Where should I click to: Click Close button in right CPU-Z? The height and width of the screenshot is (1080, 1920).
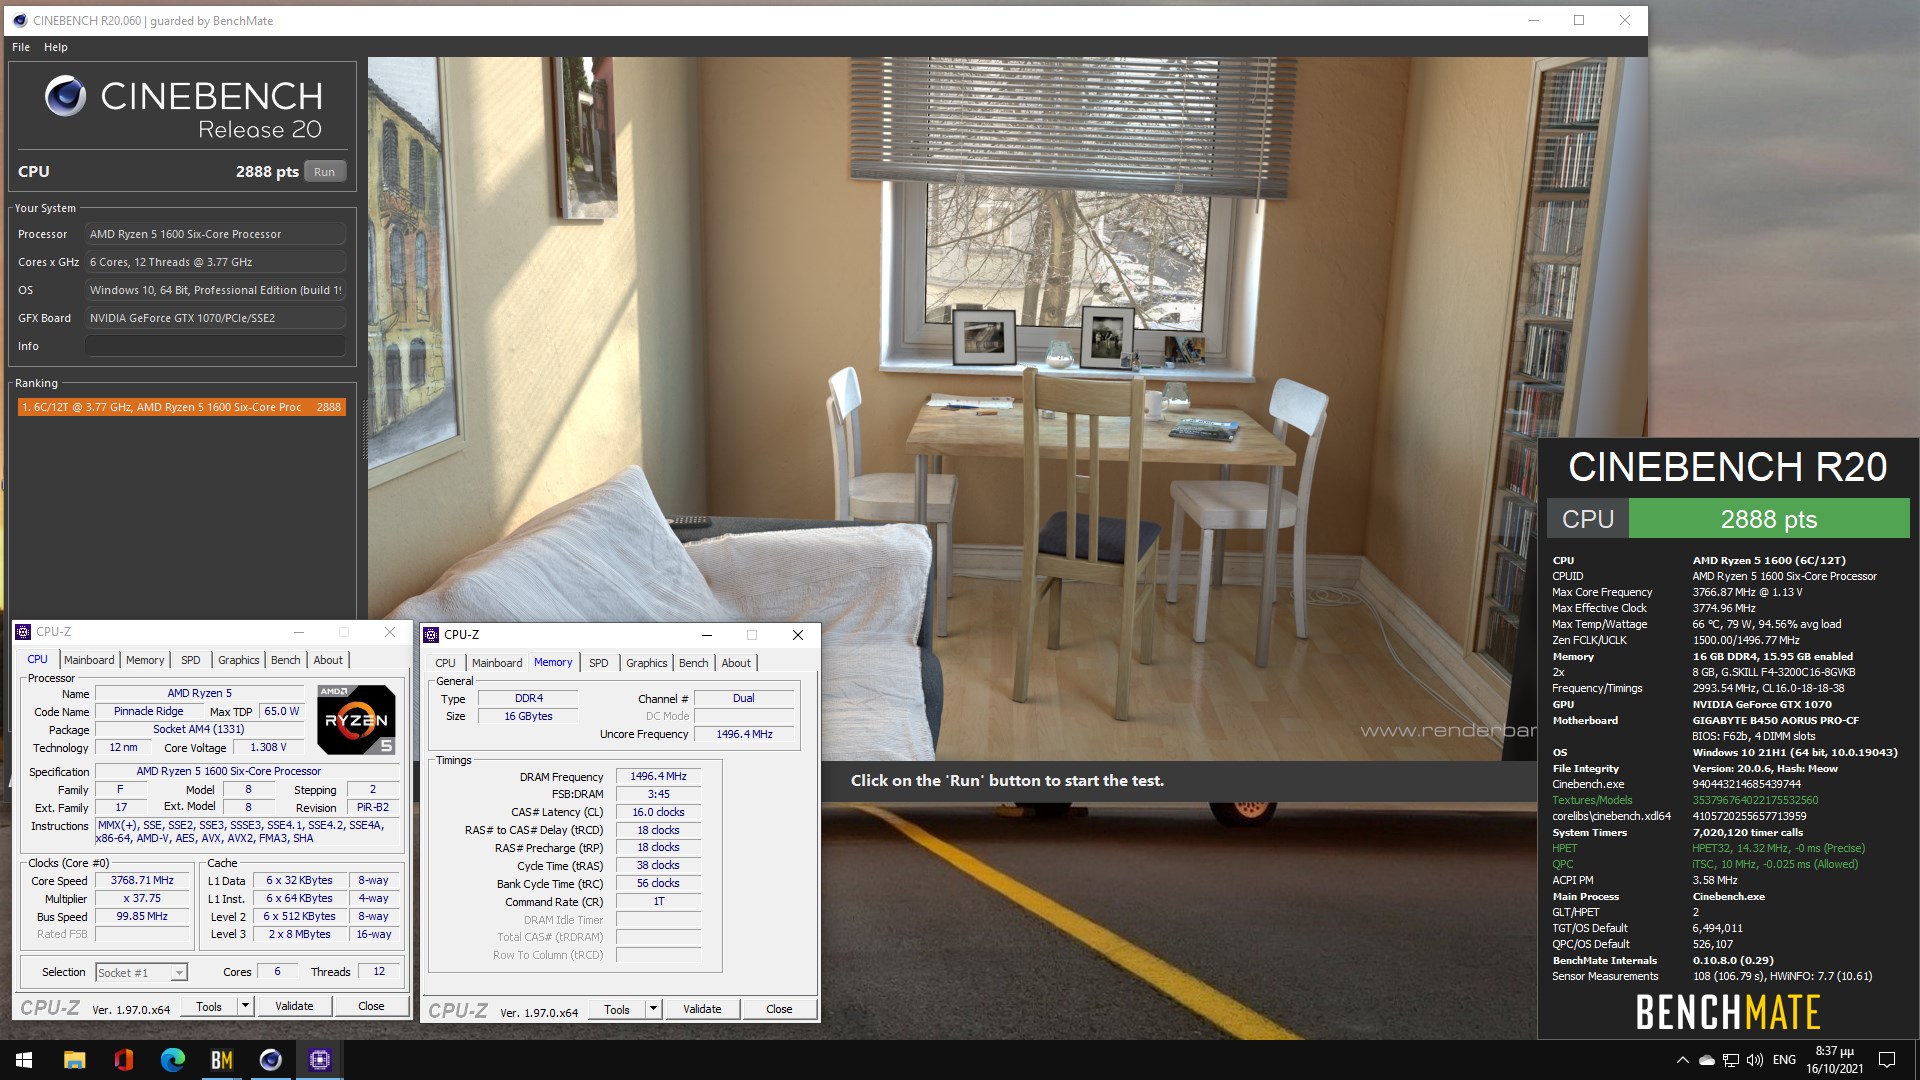(779, 1010)
